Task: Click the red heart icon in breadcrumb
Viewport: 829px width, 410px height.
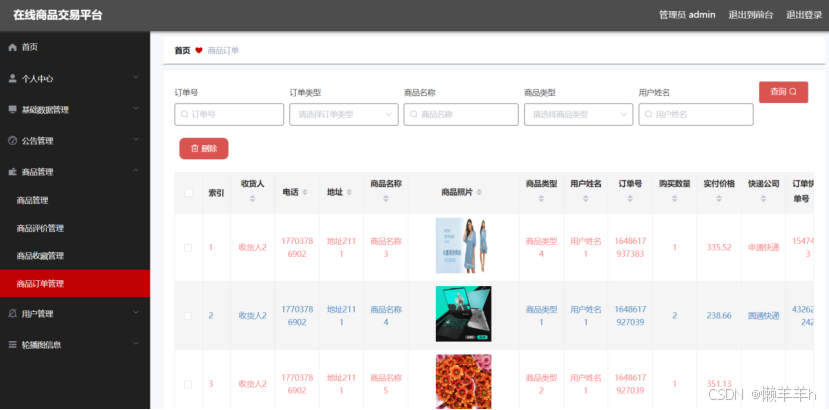Action: (199, 50)
